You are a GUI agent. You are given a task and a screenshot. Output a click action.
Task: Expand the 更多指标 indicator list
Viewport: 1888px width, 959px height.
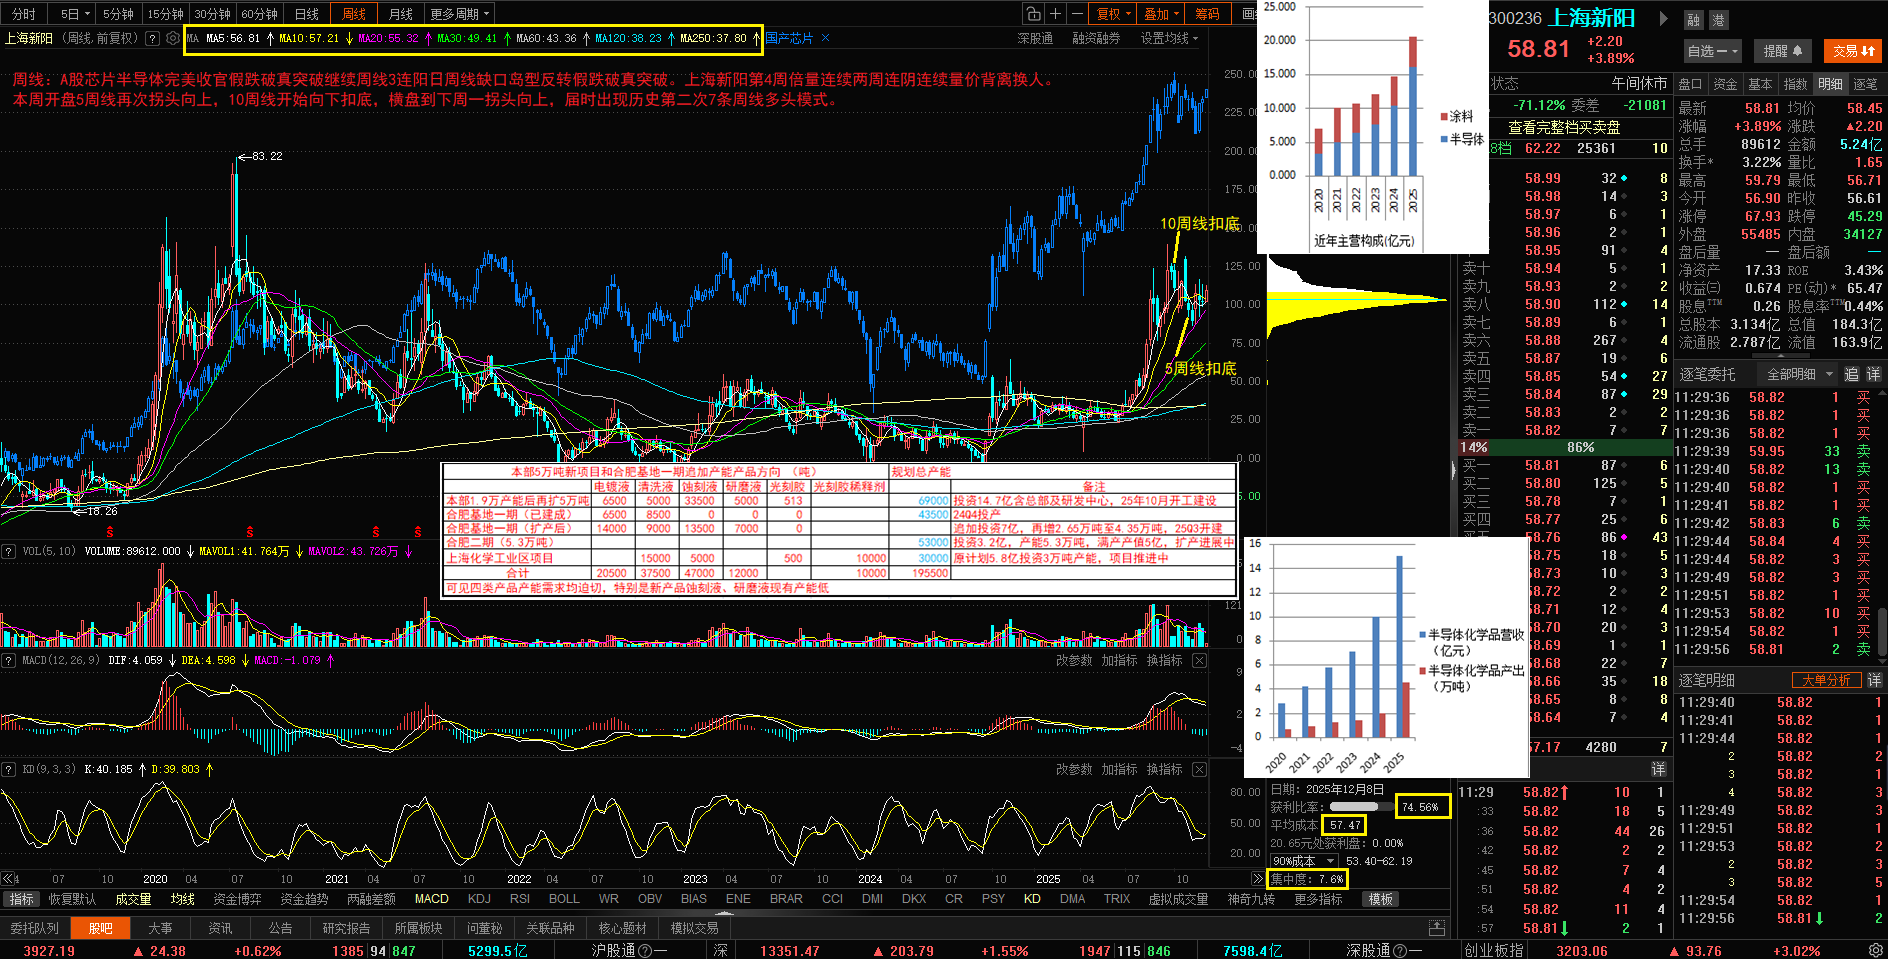point(1318,899)
